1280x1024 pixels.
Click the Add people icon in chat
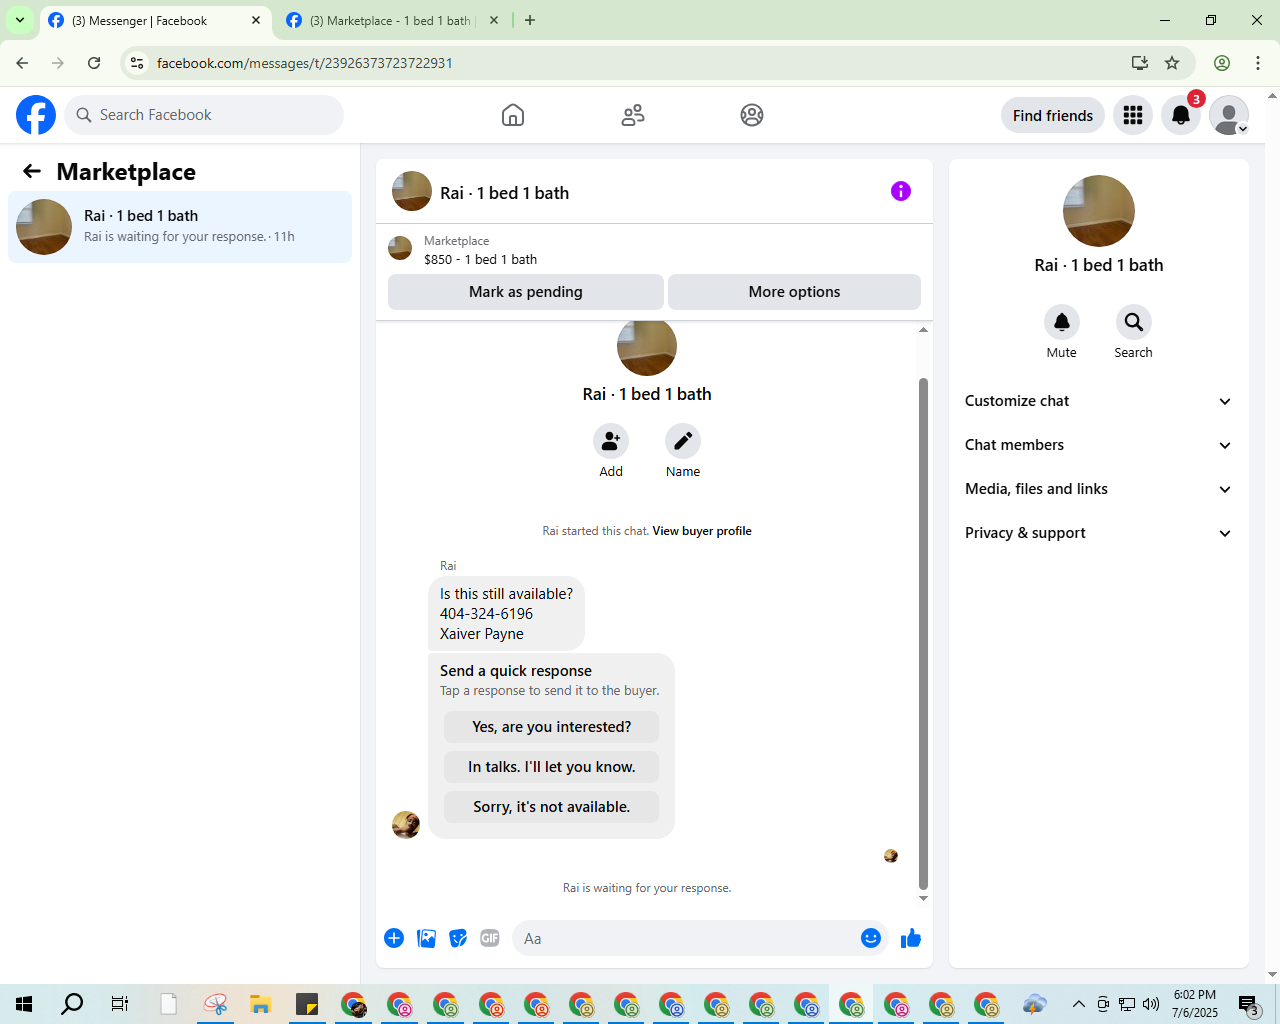(611, 441)
